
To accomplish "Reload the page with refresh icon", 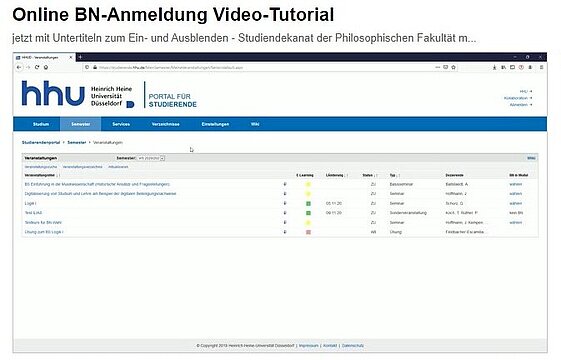I will click(x=37, y=67).
